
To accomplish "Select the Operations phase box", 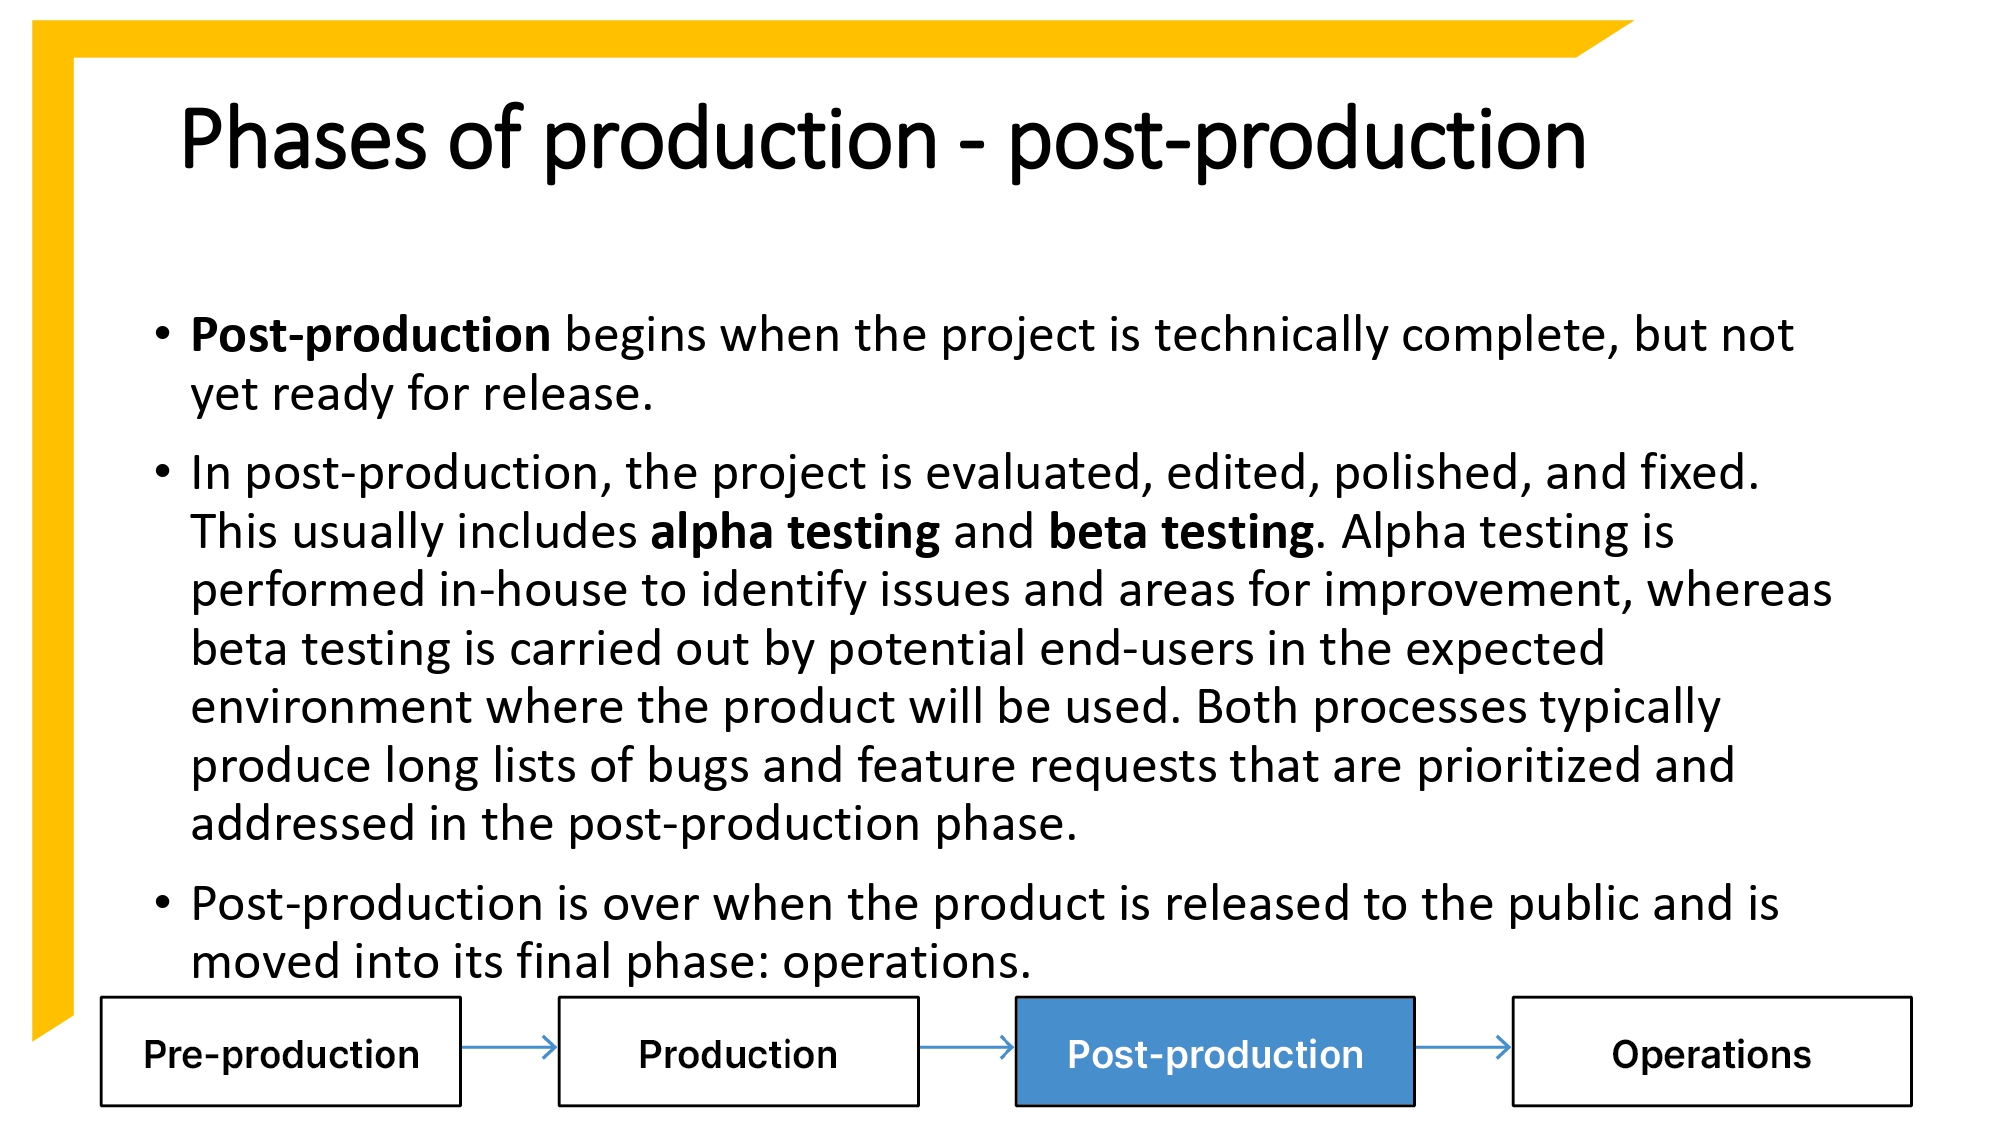I will click(1711, 1052).
